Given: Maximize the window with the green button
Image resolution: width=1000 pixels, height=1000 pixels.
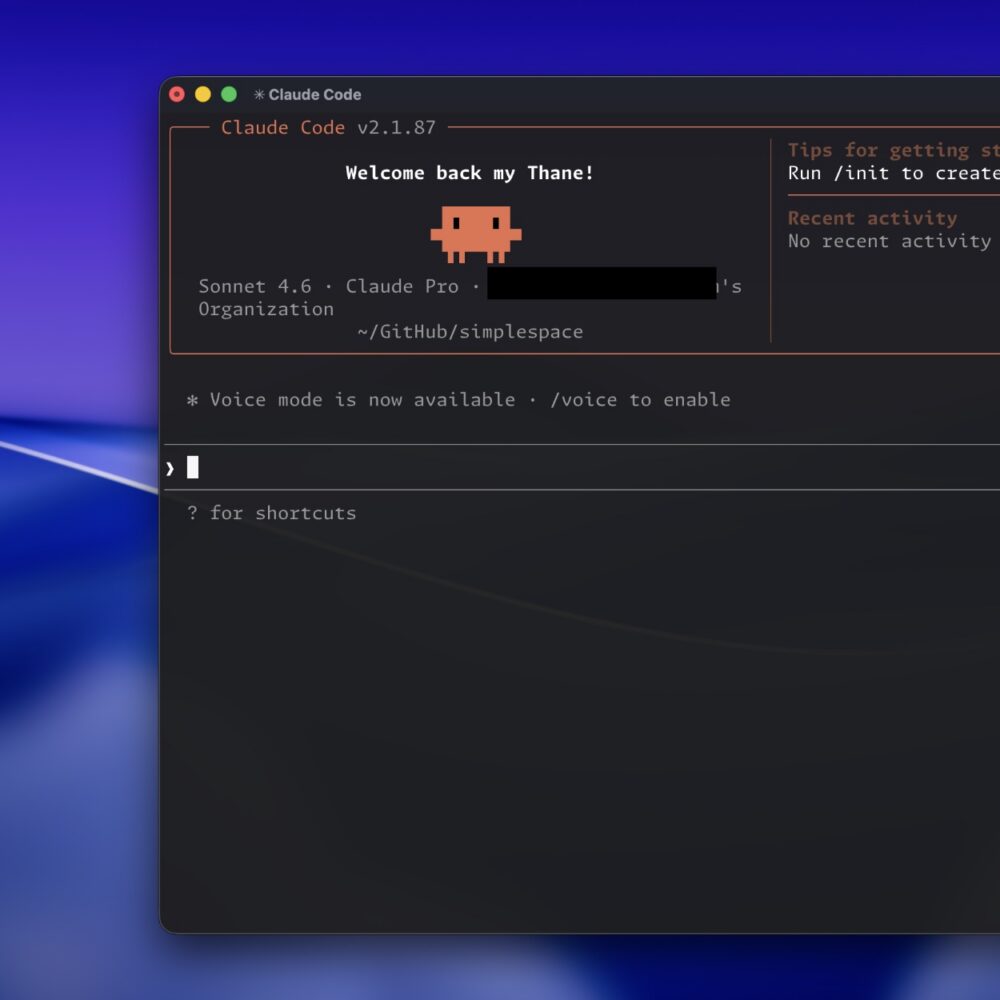Looking at the screenshot, I should pyautogui.click(x=229, y=94).
